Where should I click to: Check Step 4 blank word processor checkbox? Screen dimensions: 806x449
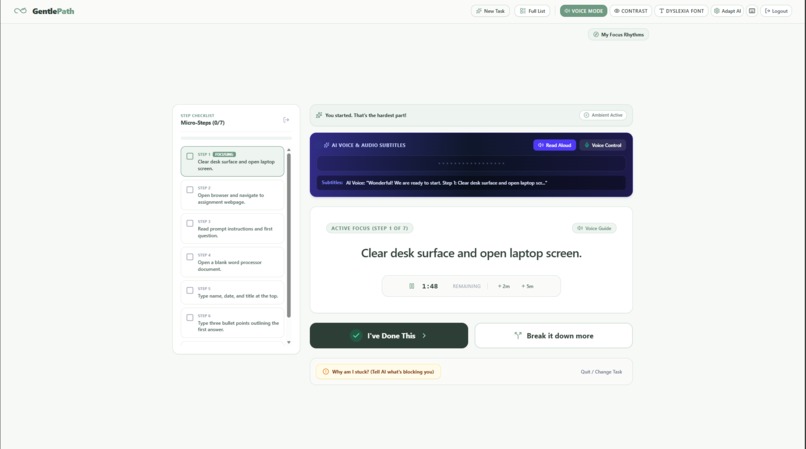tap(190, 257)
